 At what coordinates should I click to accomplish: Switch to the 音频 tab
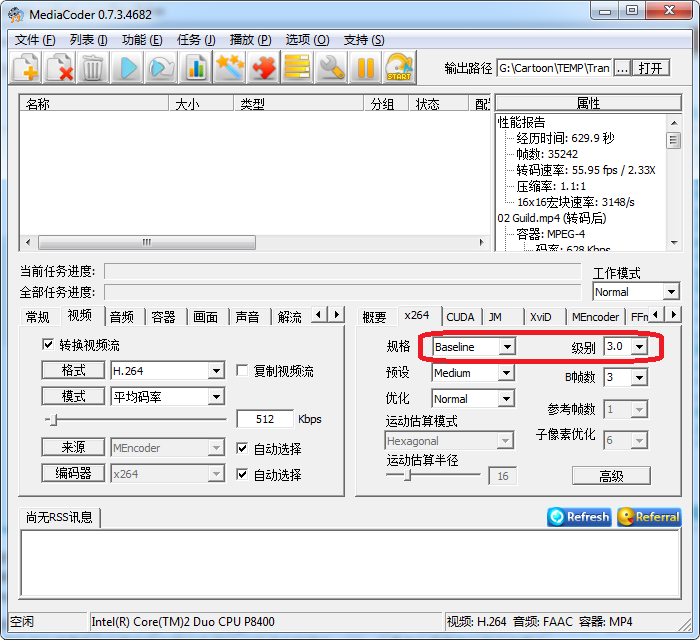pyautogui.click(x=121, y=317)
